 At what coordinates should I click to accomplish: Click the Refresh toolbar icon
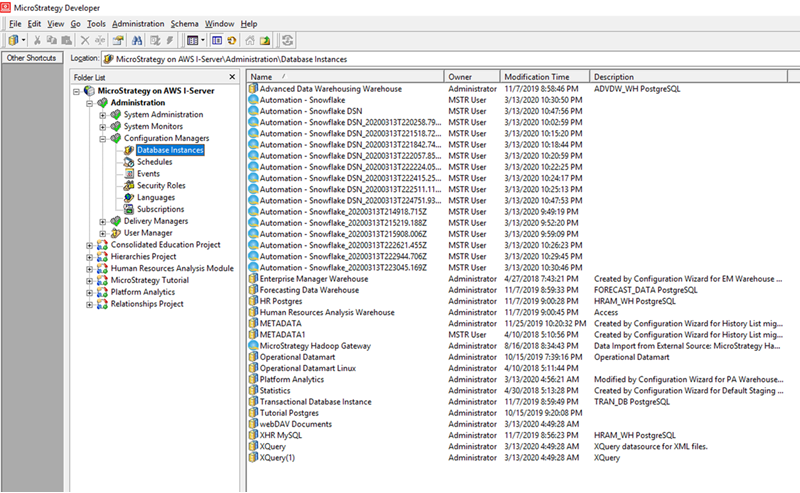point(288,41)
